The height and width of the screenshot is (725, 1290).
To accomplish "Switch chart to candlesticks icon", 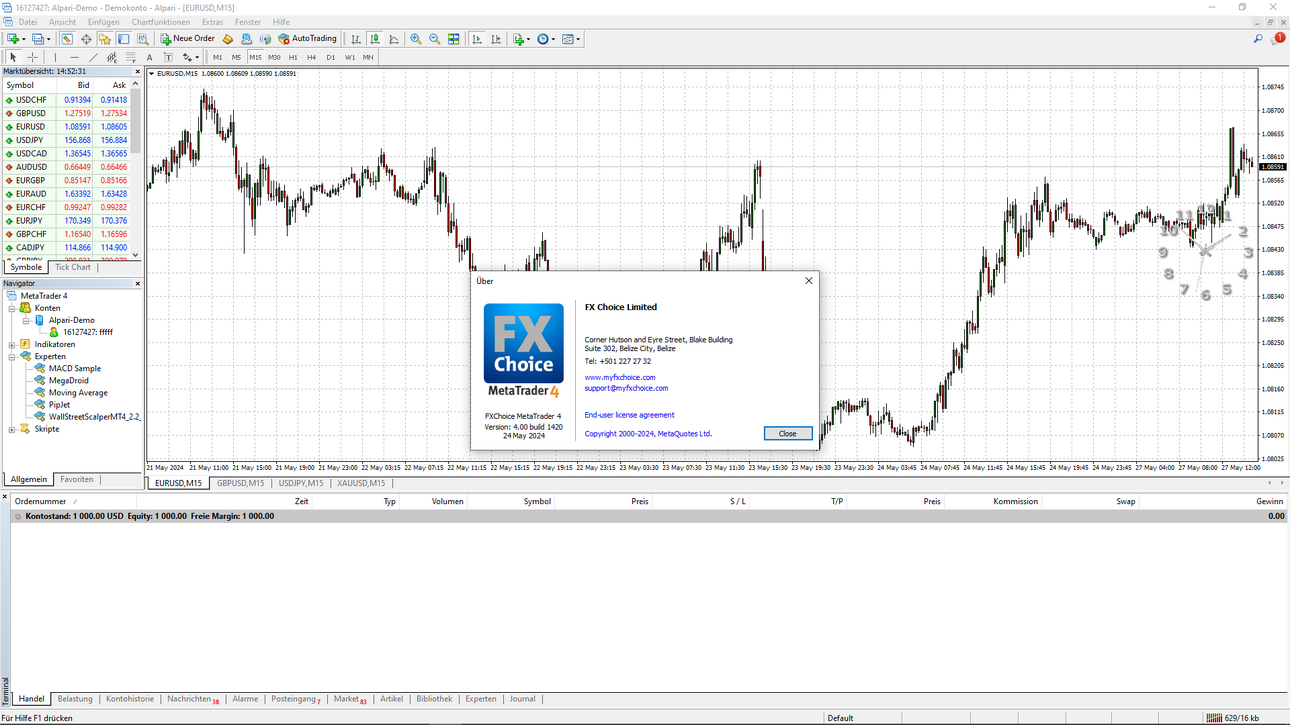I will (375, 39).
